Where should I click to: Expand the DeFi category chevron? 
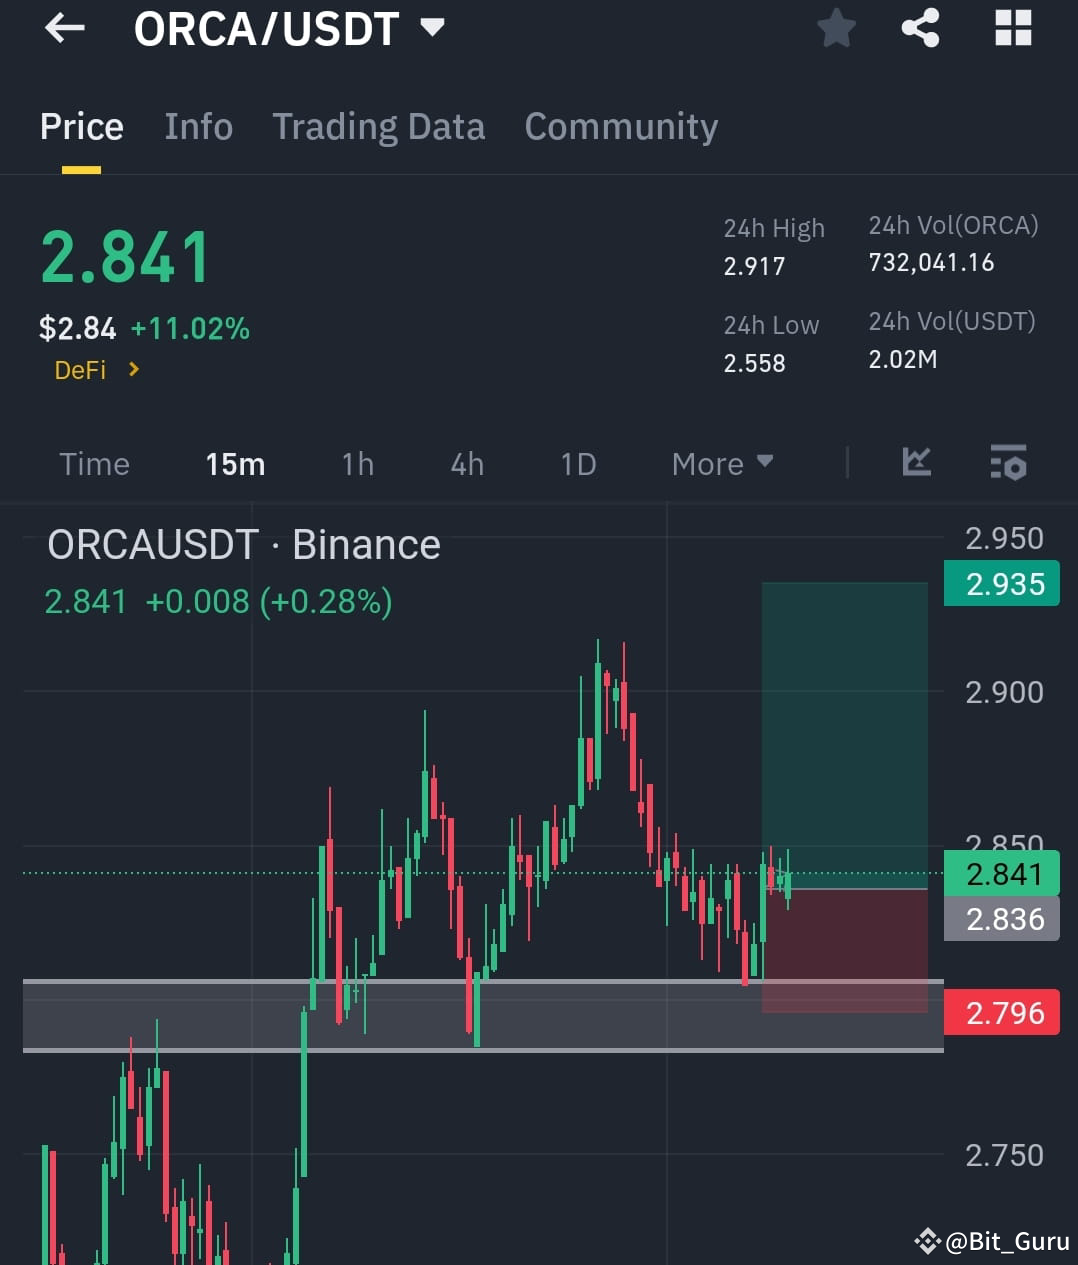pyautogui.click(x=135, y=369)
